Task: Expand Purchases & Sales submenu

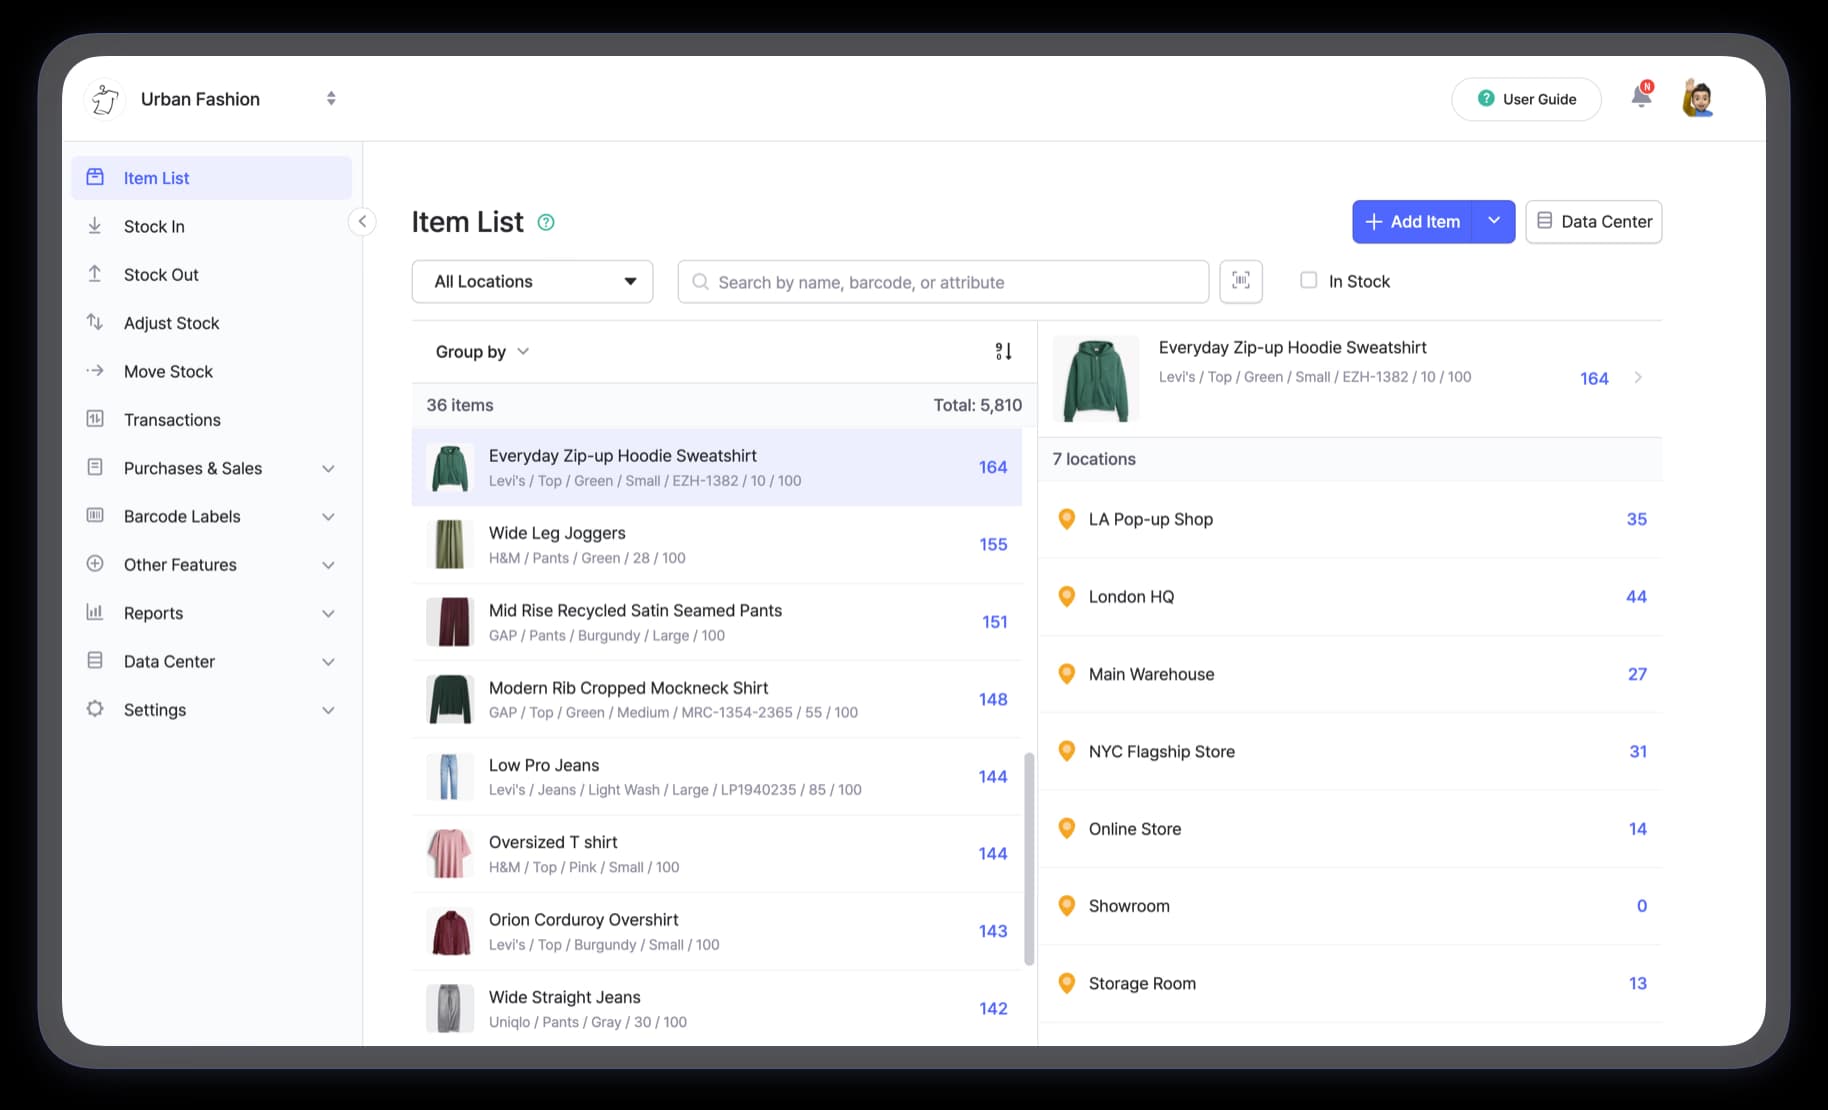Action: [x=328, y=468]
